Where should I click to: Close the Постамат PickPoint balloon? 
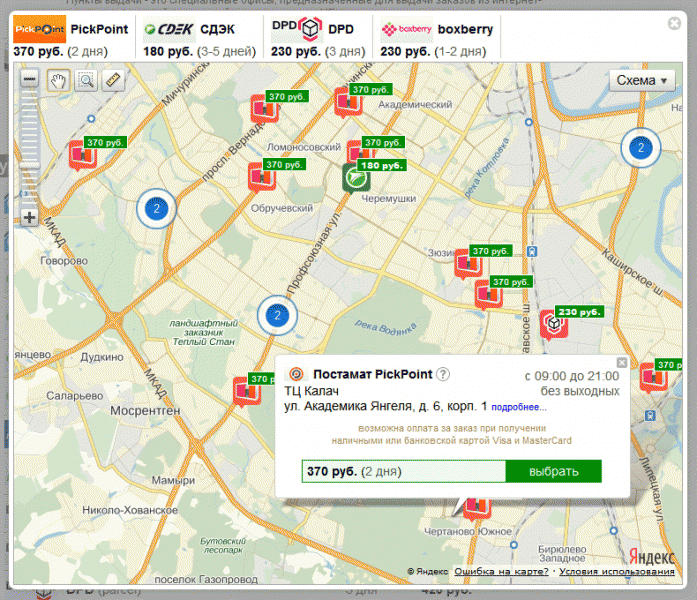(622, 363)
